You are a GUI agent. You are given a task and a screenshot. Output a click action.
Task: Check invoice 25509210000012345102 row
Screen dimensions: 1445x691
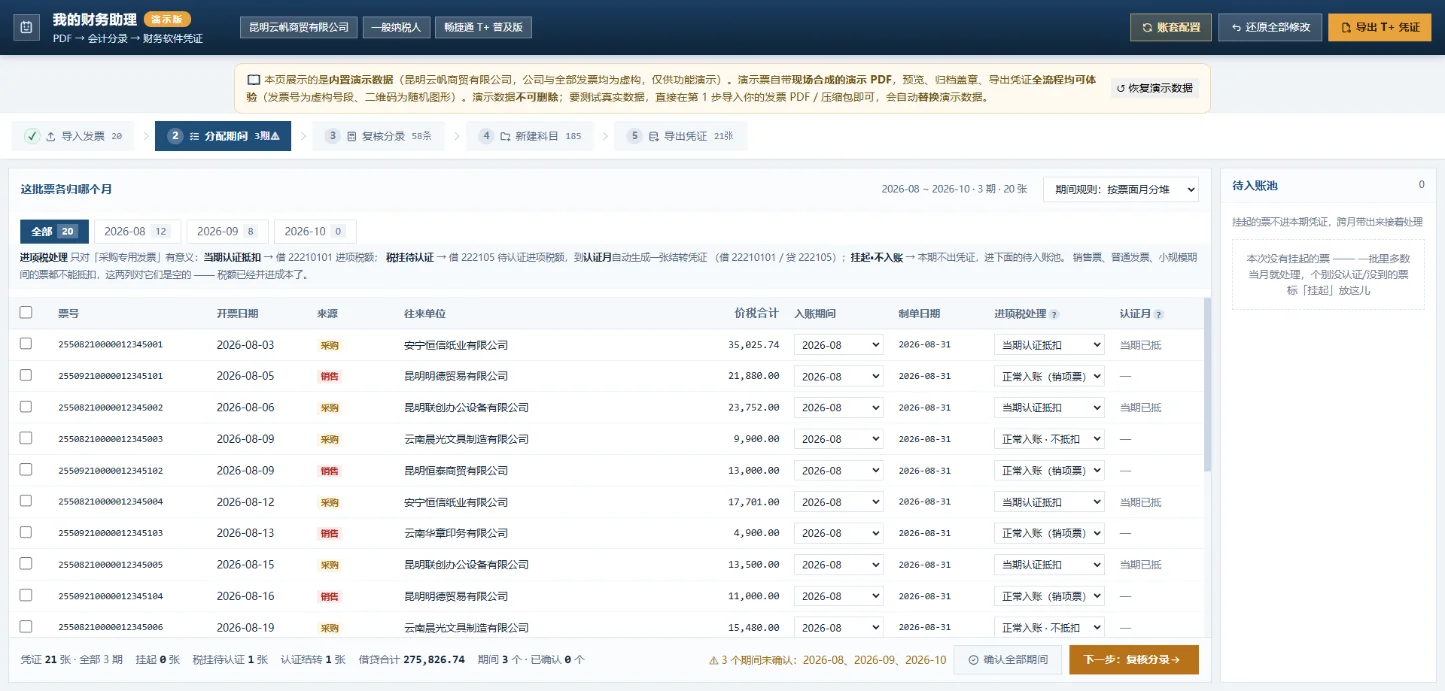(26, 470)
